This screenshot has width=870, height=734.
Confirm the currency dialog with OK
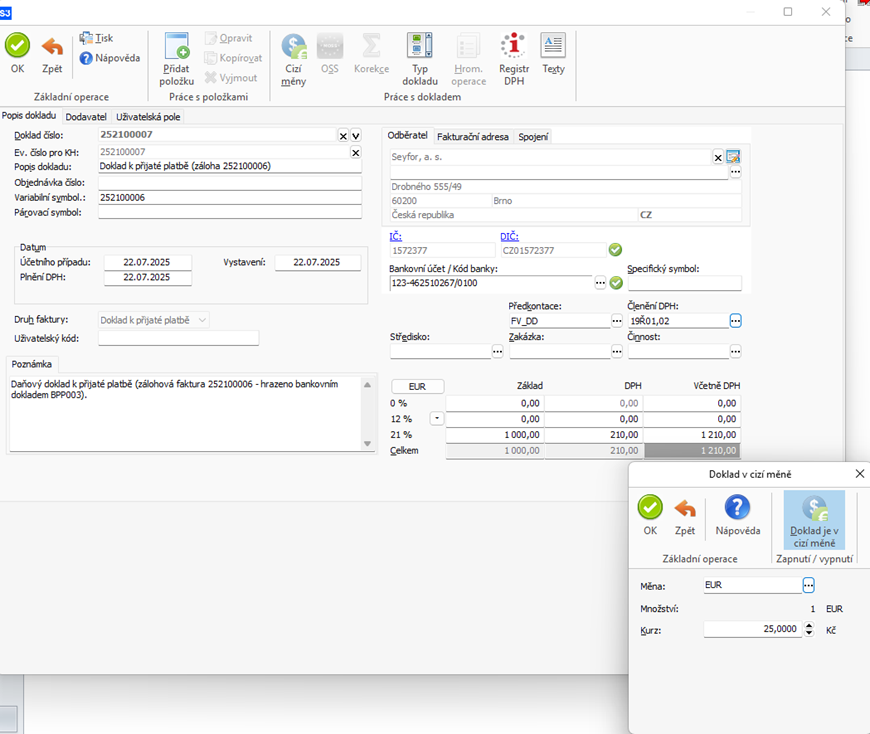point(650,515)
